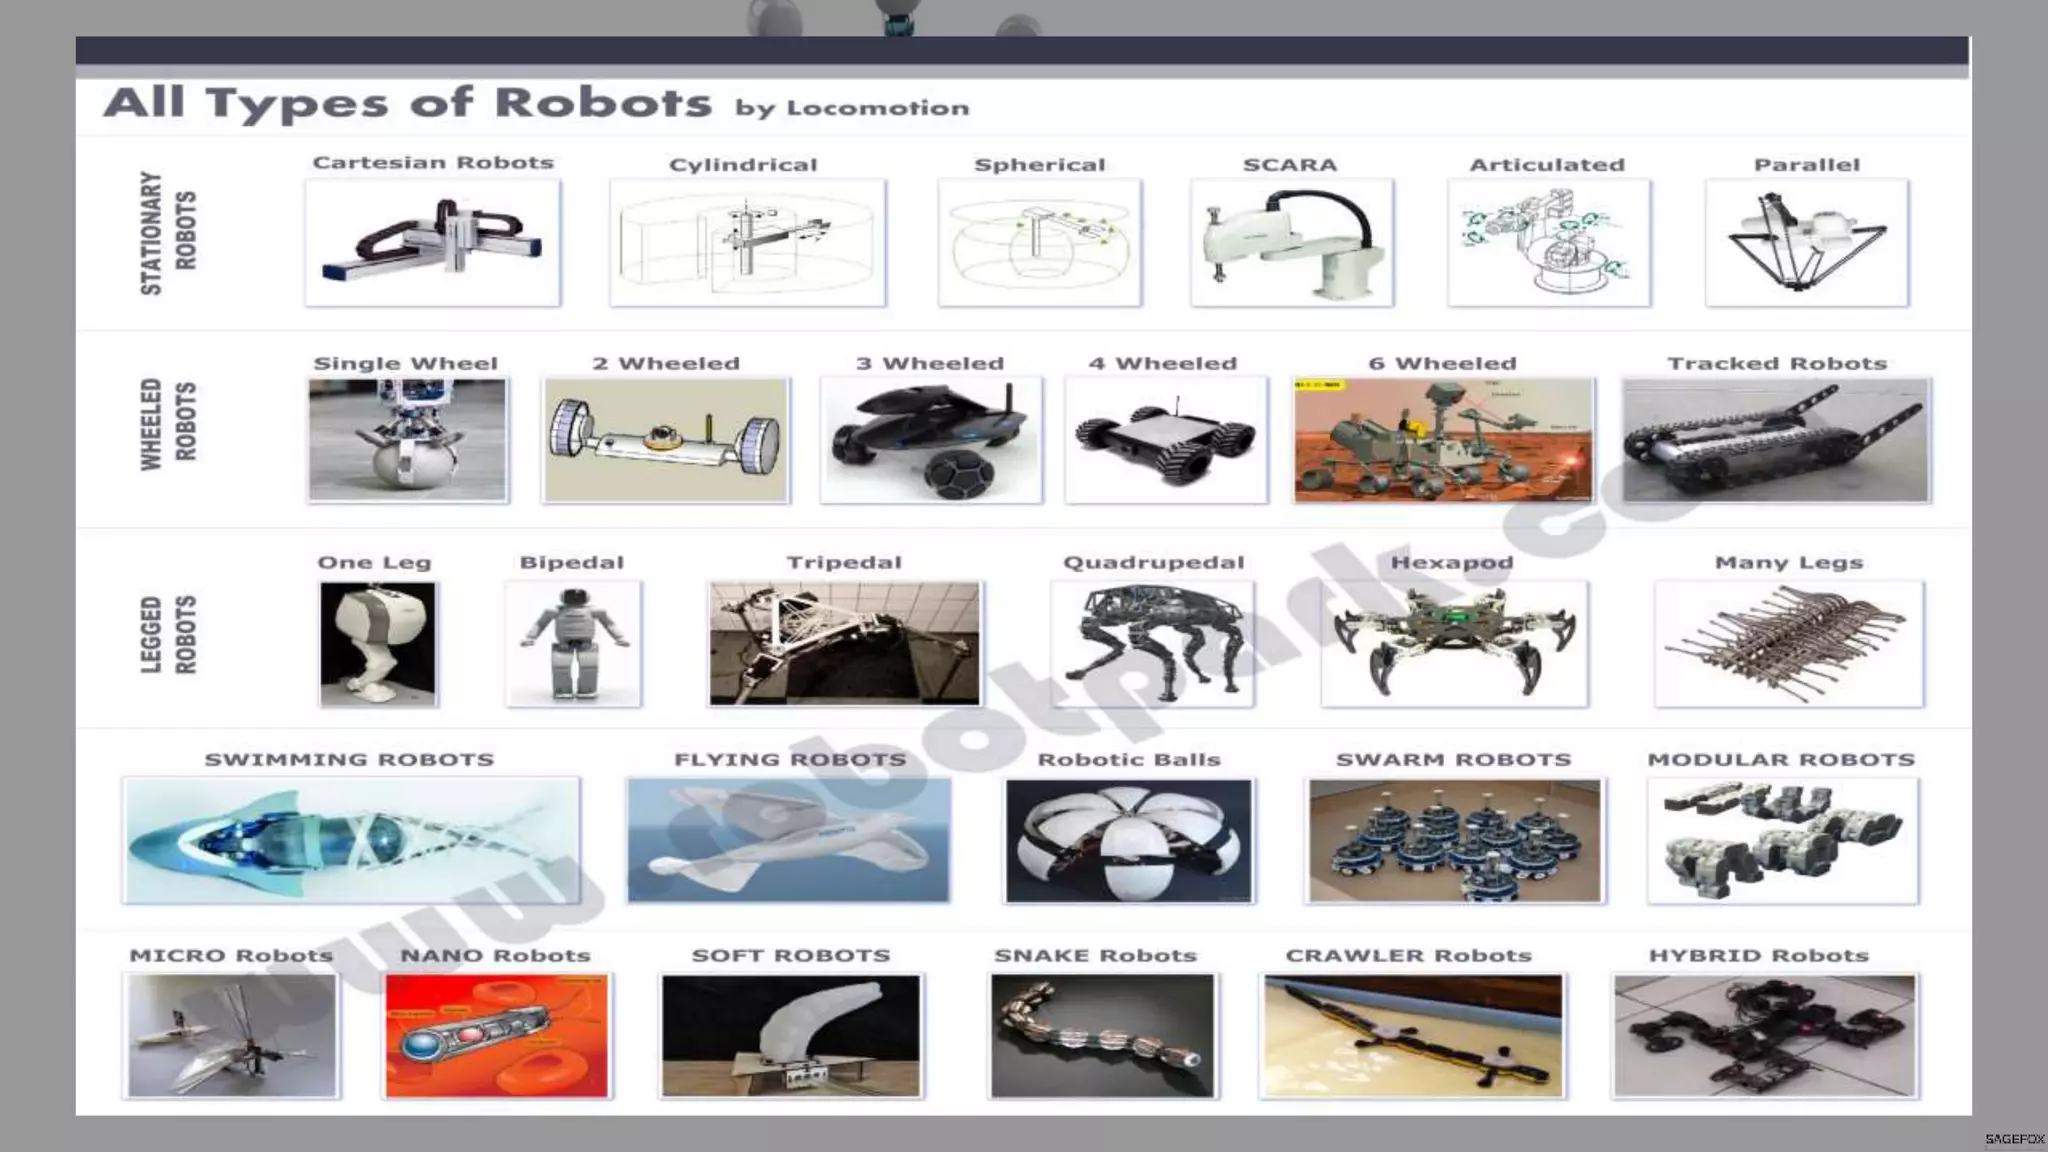This screenshot has width=2048, height=1152.
Task: Click the Nano Robots red image
Action: 496,1035
